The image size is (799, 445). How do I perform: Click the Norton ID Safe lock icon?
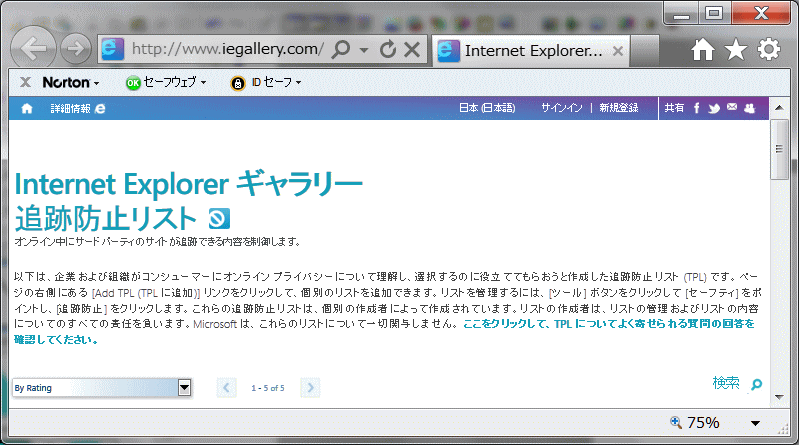(237, 83)
